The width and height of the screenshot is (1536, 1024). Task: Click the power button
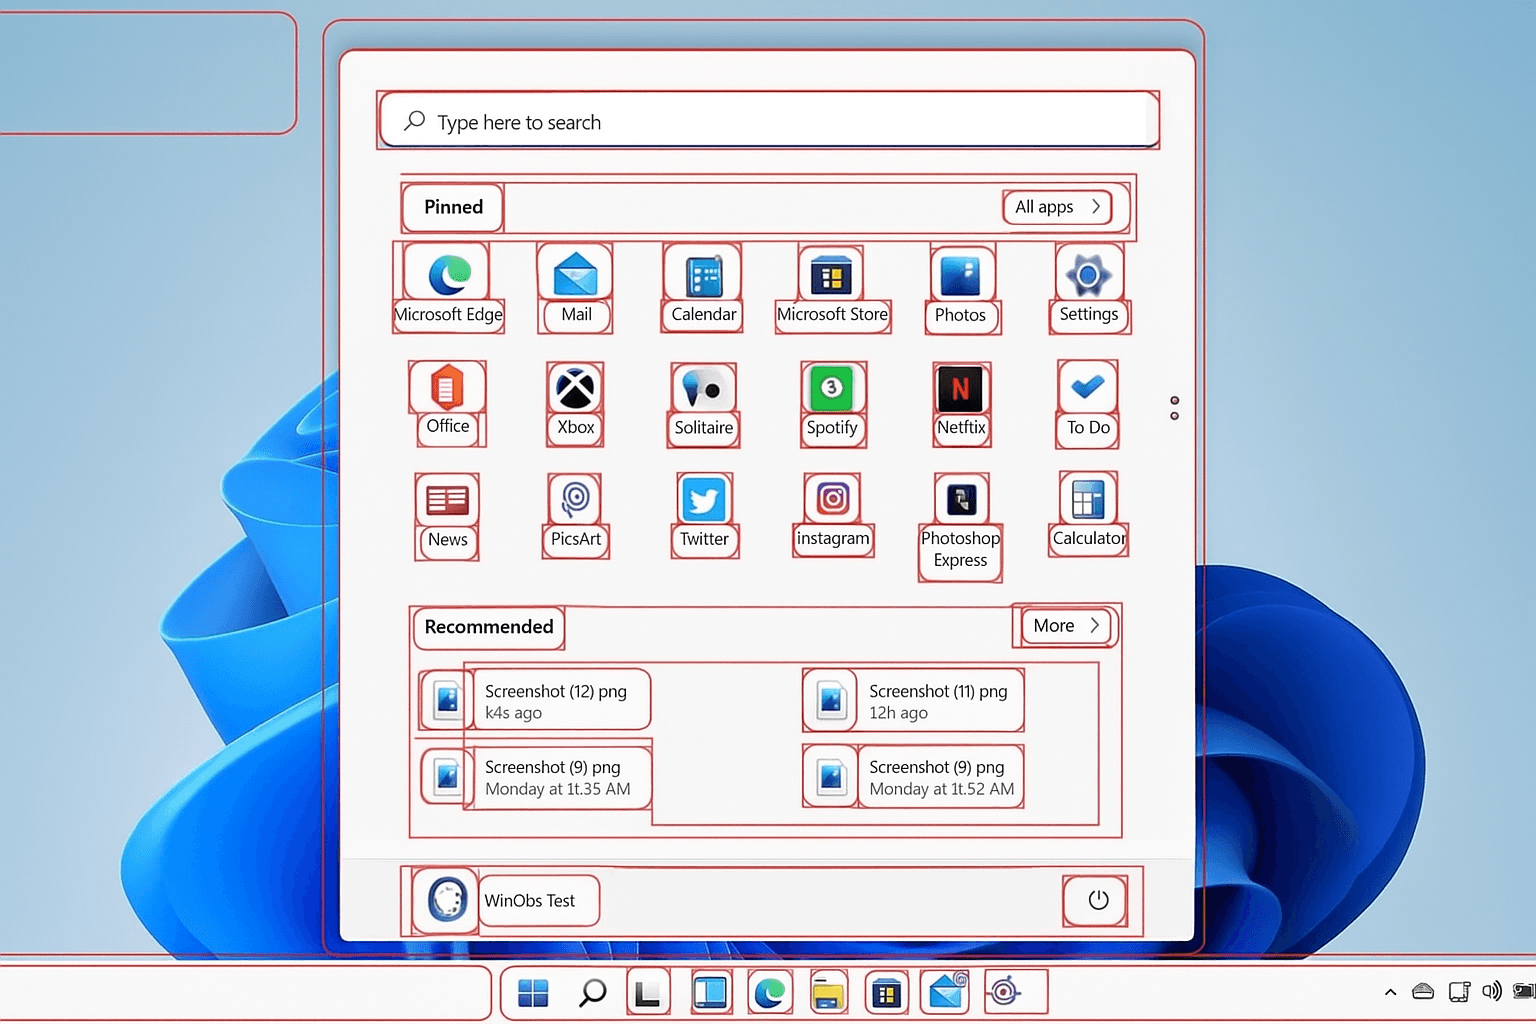pos(1097,900)
